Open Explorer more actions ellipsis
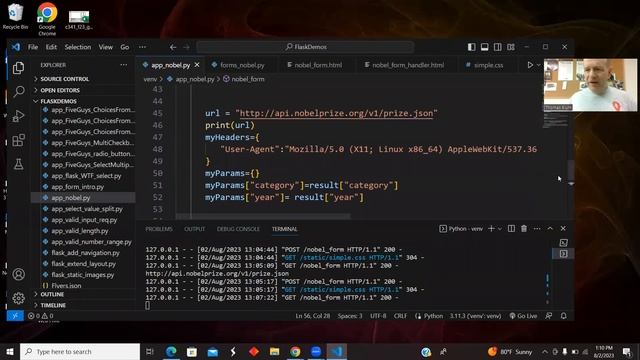Screen dimensions: 640x360 click(x=124, y=65)
